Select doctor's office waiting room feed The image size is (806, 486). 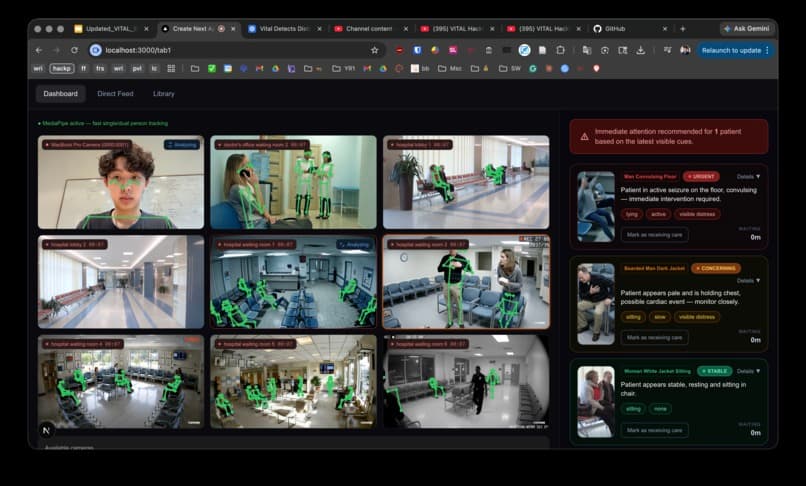click(293, 182)
